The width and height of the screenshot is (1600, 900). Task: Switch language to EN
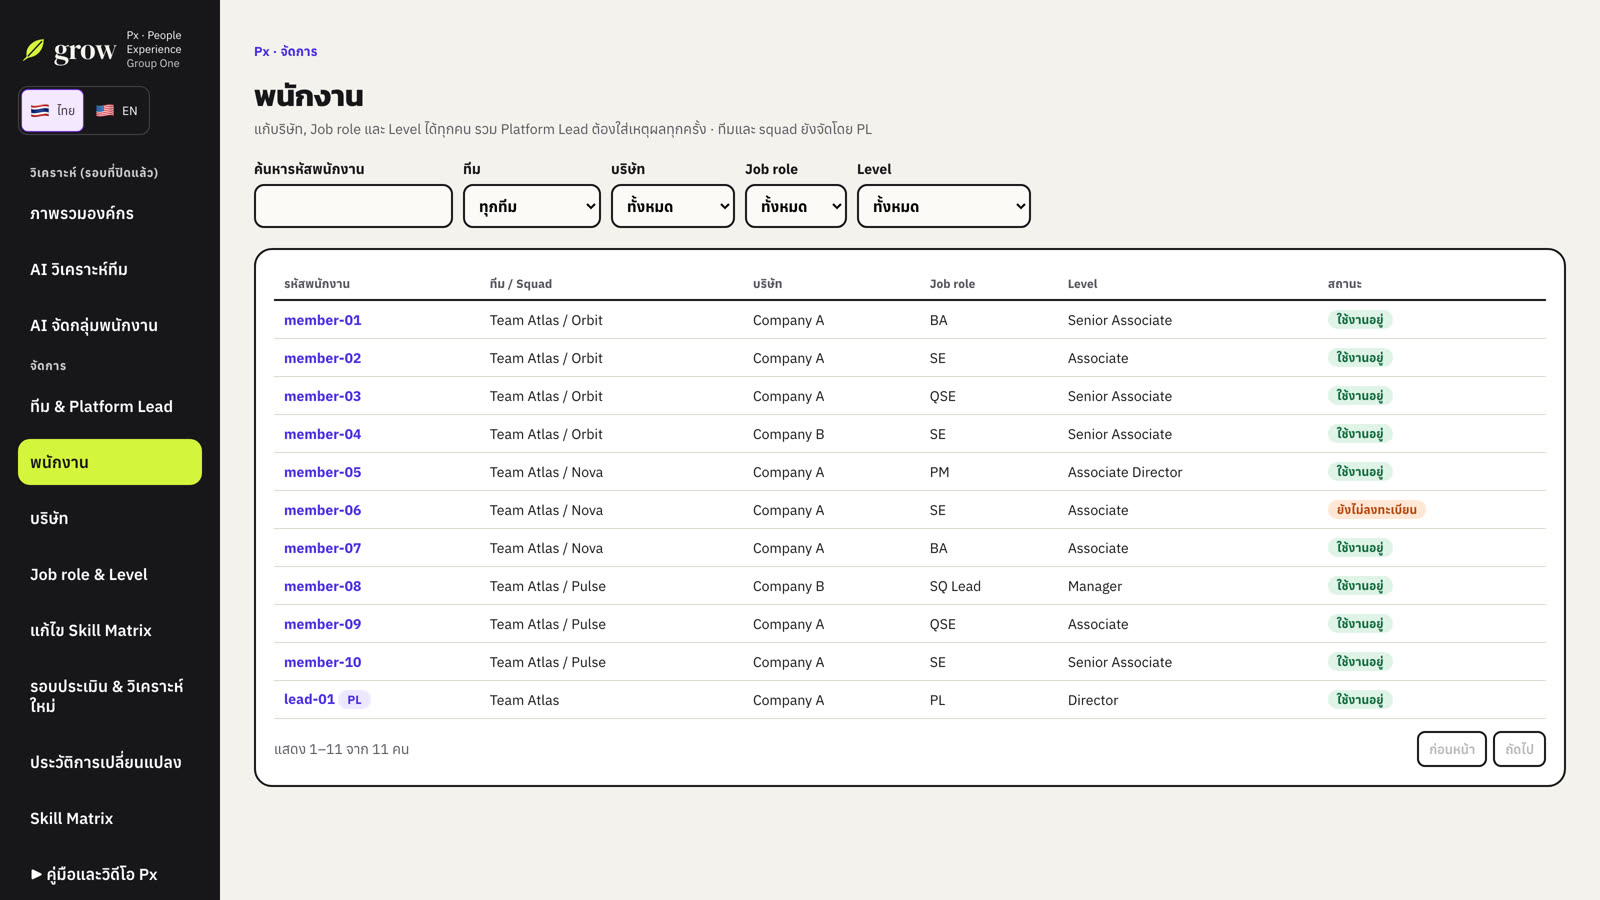point(116,110)
